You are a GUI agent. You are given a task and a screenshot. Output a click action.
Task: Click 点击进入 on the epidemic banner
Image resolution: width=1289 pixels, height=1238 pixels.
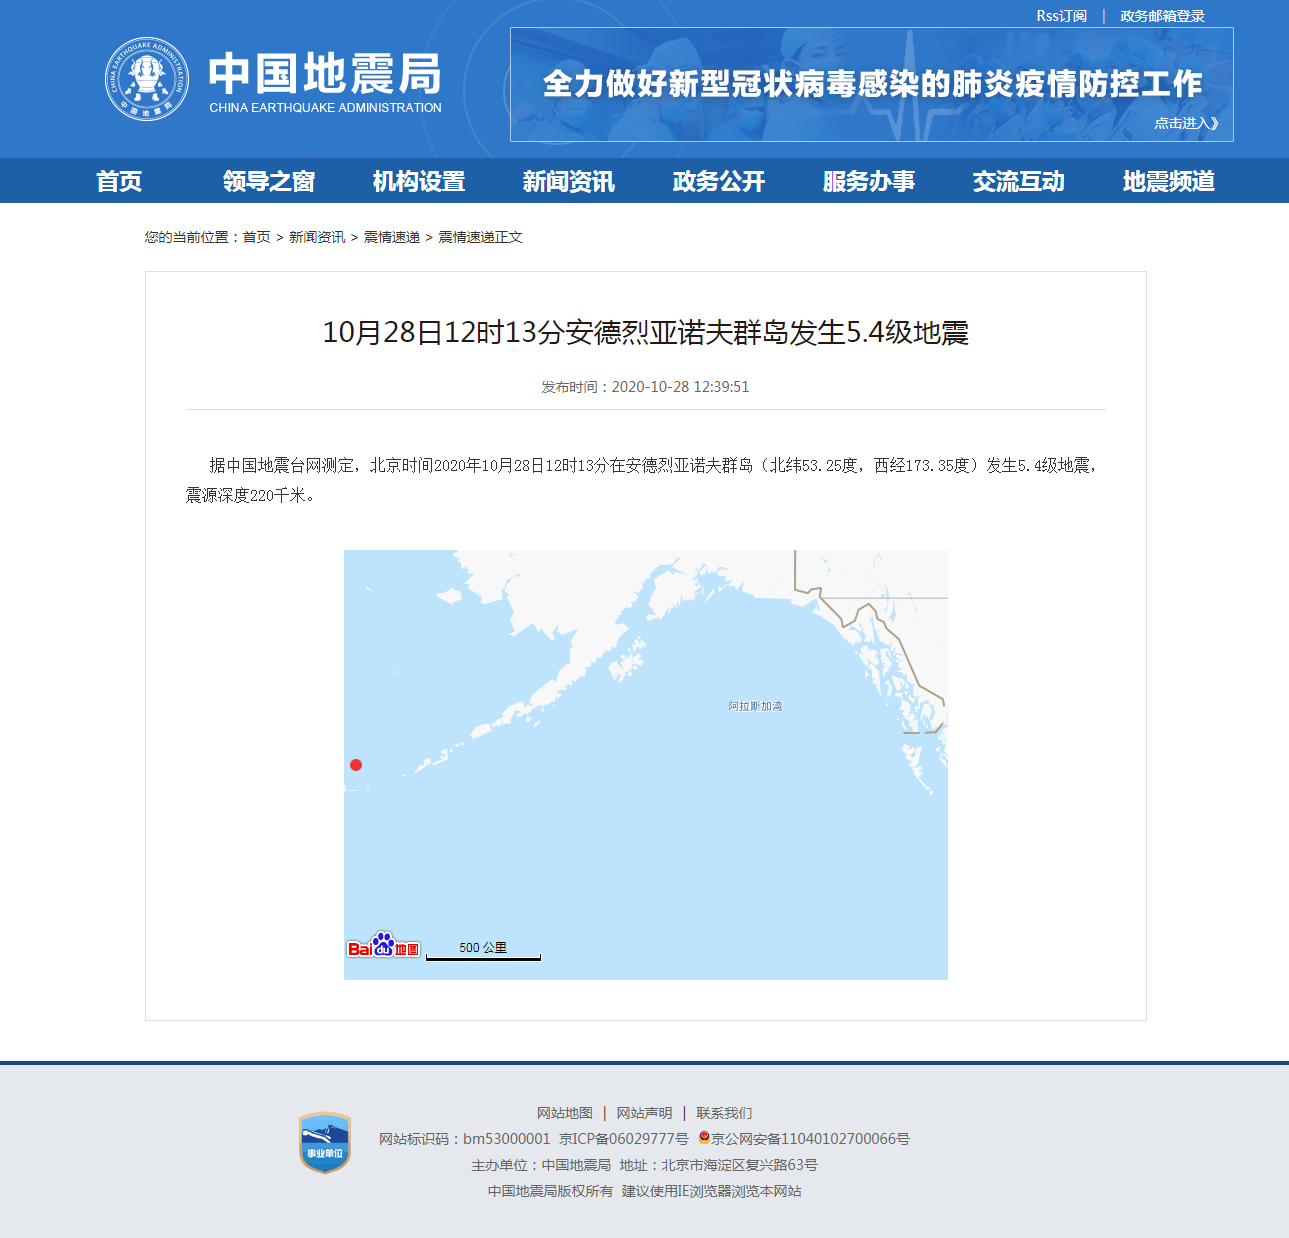(x=1186, y=123)
